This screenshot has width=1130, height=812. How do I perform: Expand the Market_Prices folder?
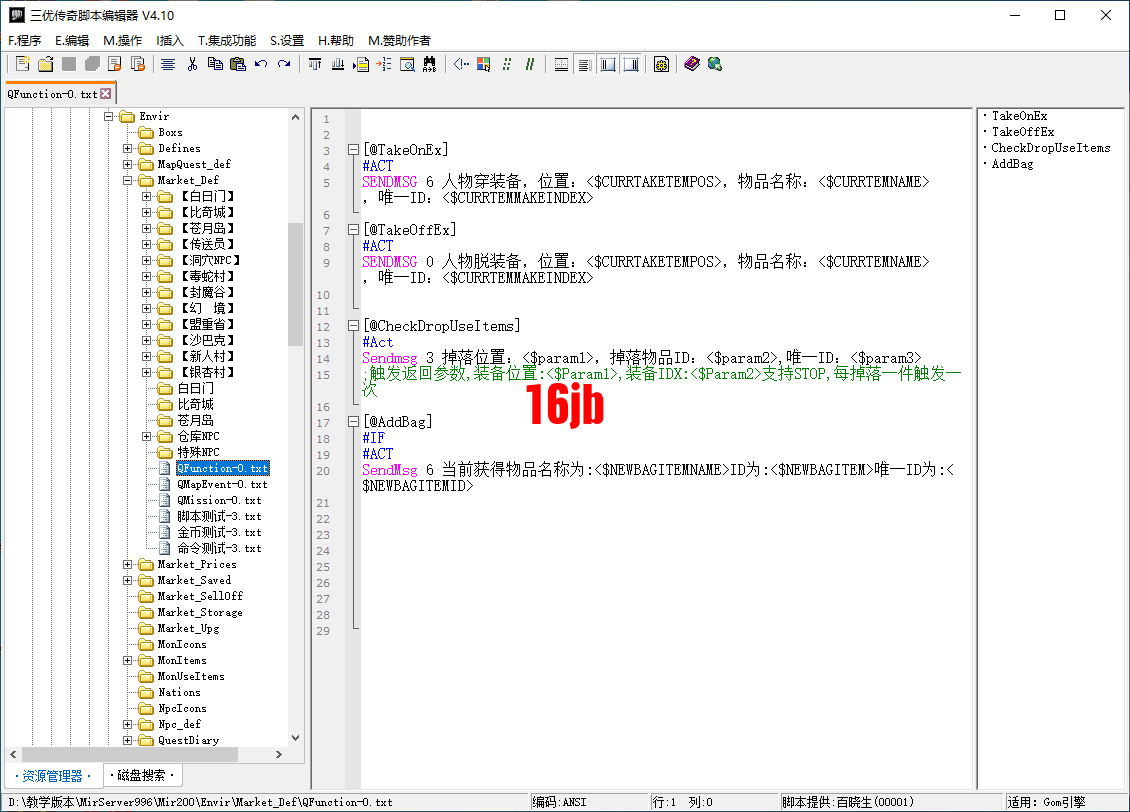(x=128, y=564)
